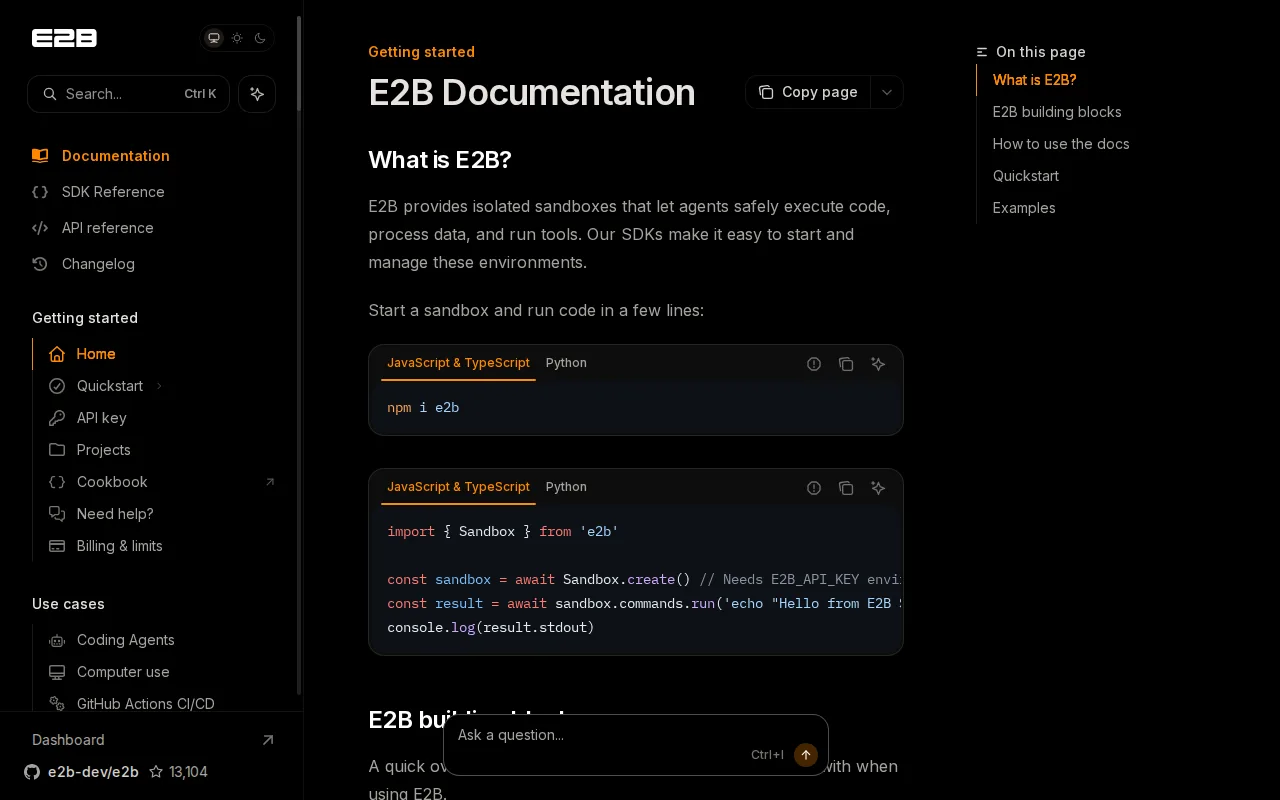This screenshot has width=1280, height=800.
Task: Click the Copy page button
Action: [808, 92]
